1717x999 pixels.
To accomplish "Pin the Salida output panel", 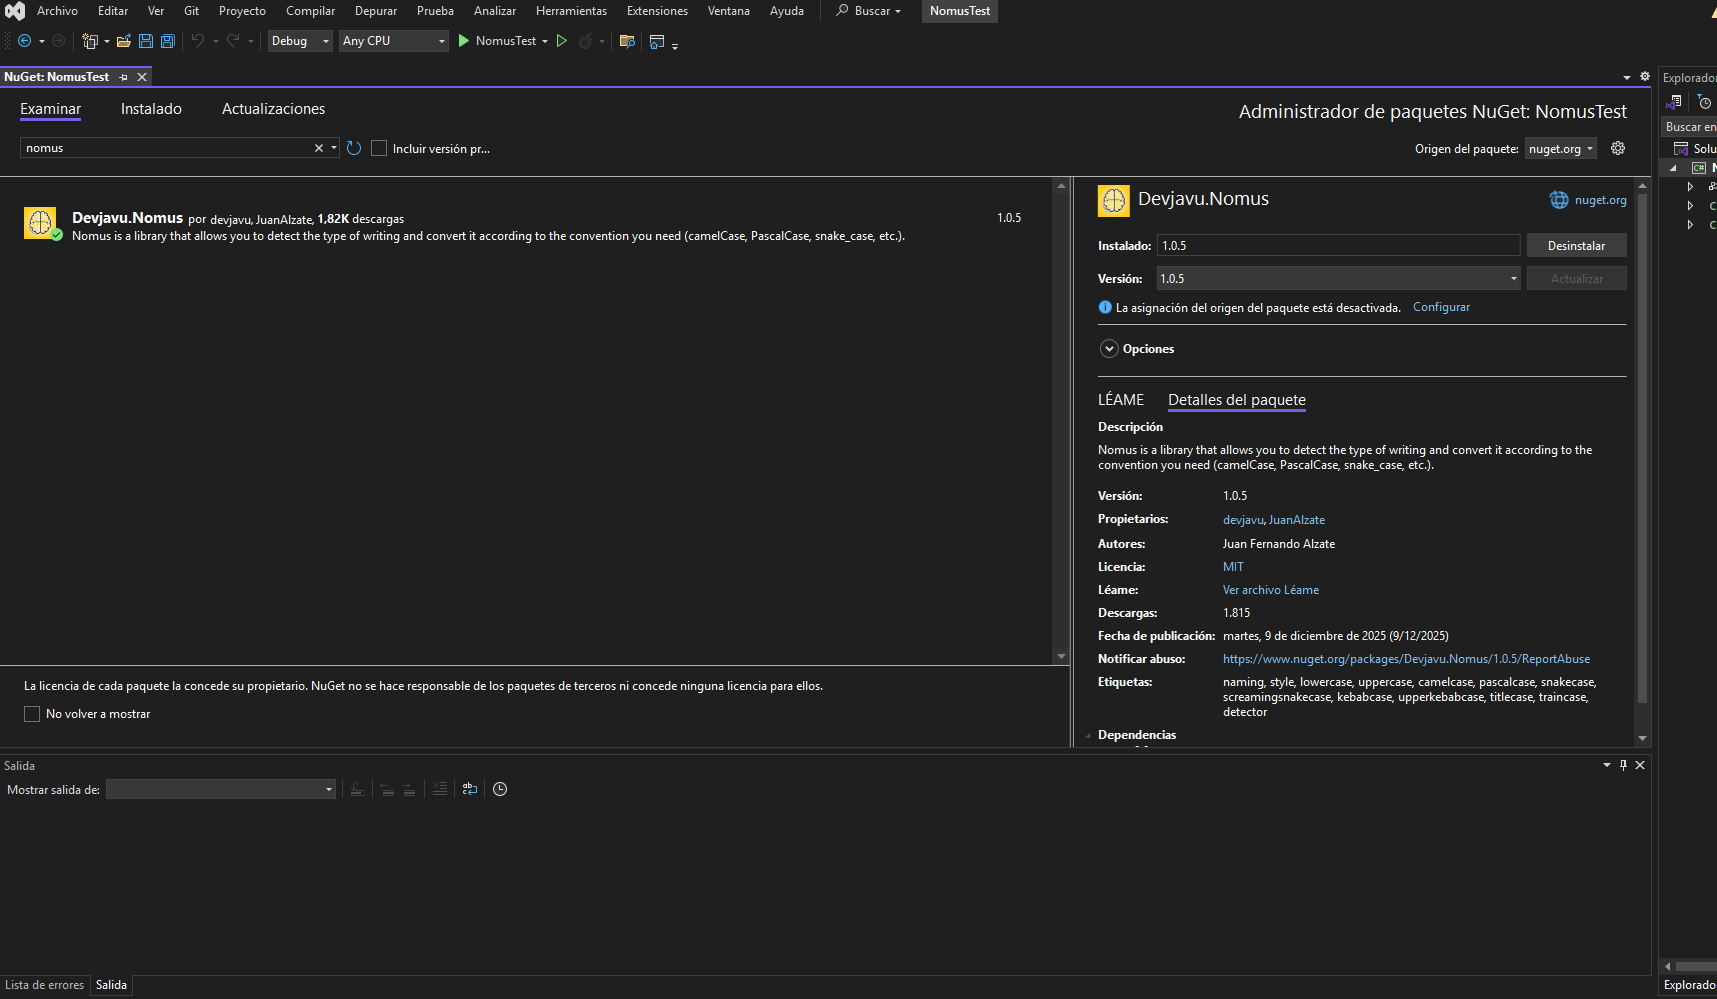I will pyautogui.click(x=1623, y=765).
